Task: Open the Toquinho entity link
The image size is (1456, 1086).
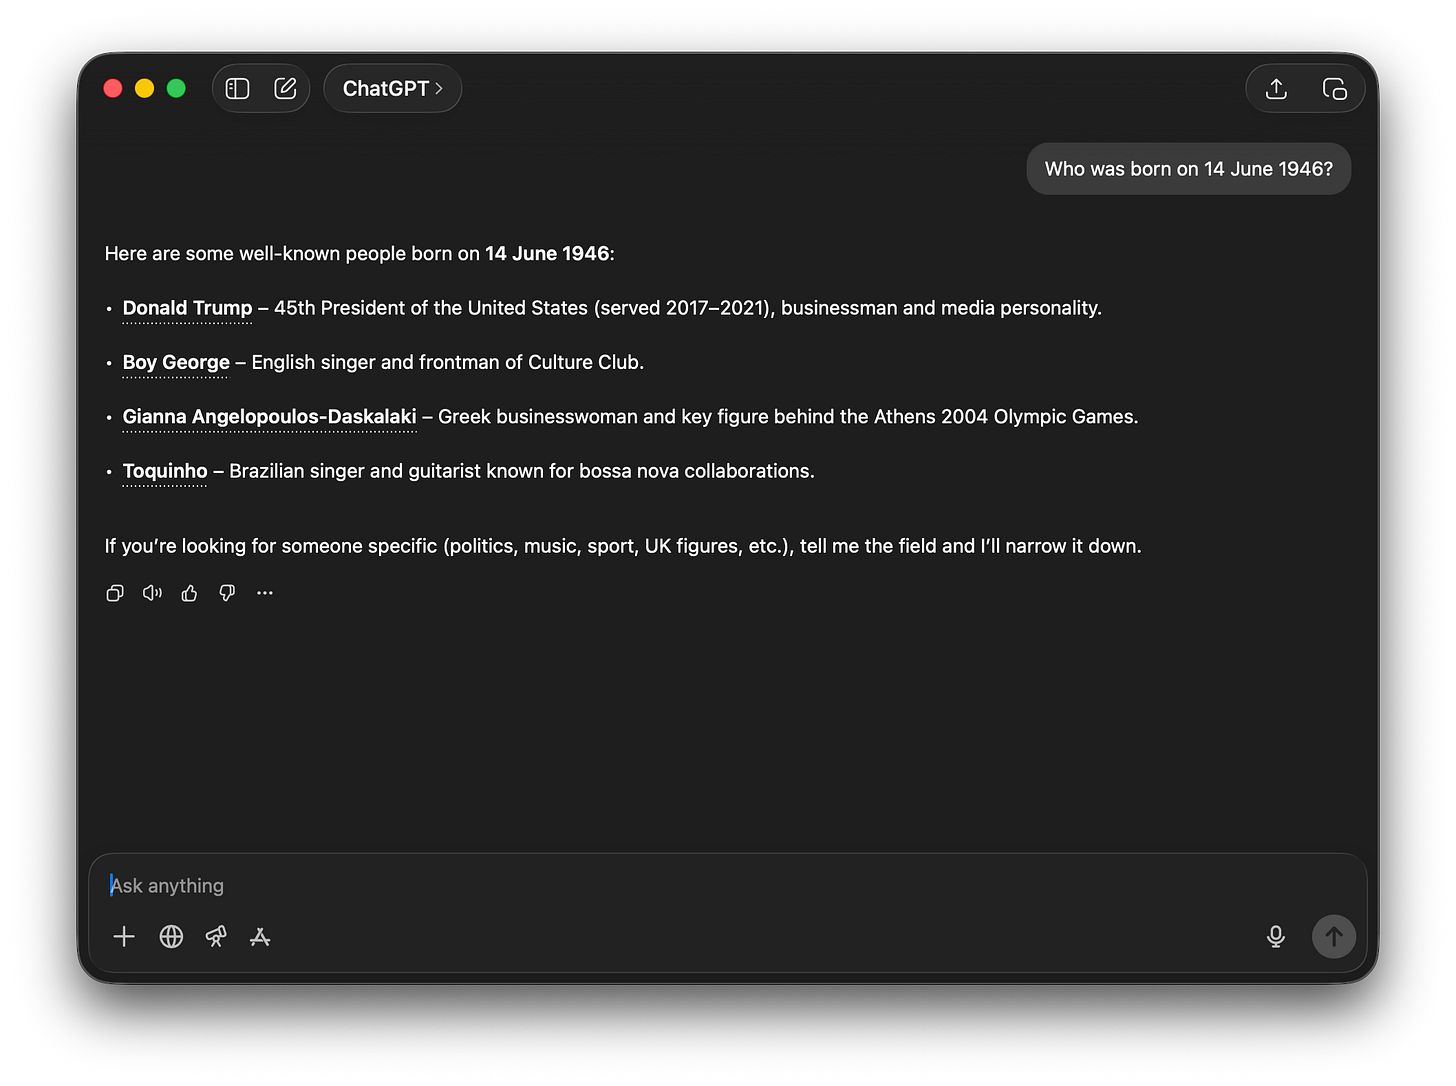Action: click(165, 471)
